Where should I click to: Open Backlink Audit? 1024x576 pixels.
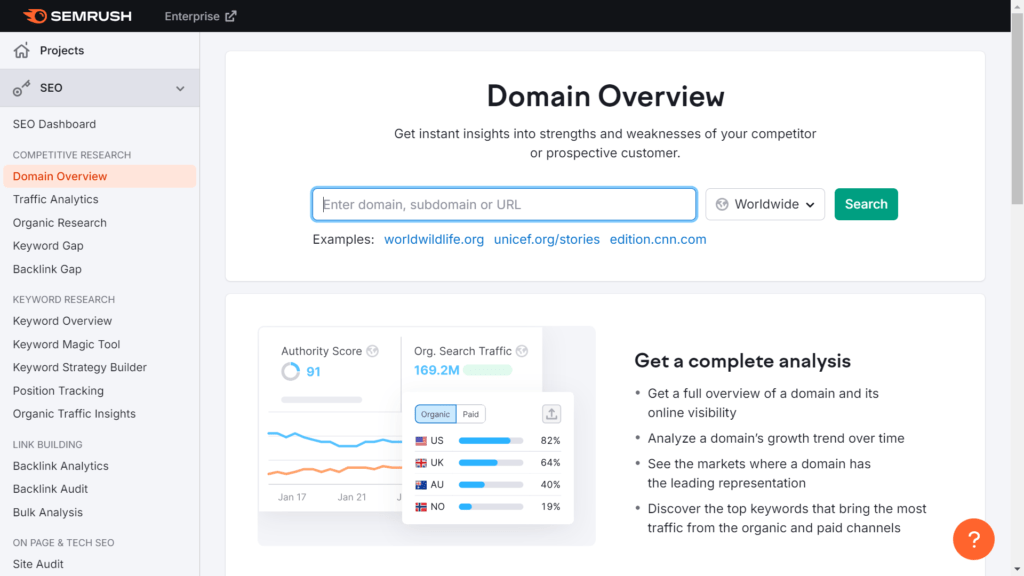click(50, 488)
